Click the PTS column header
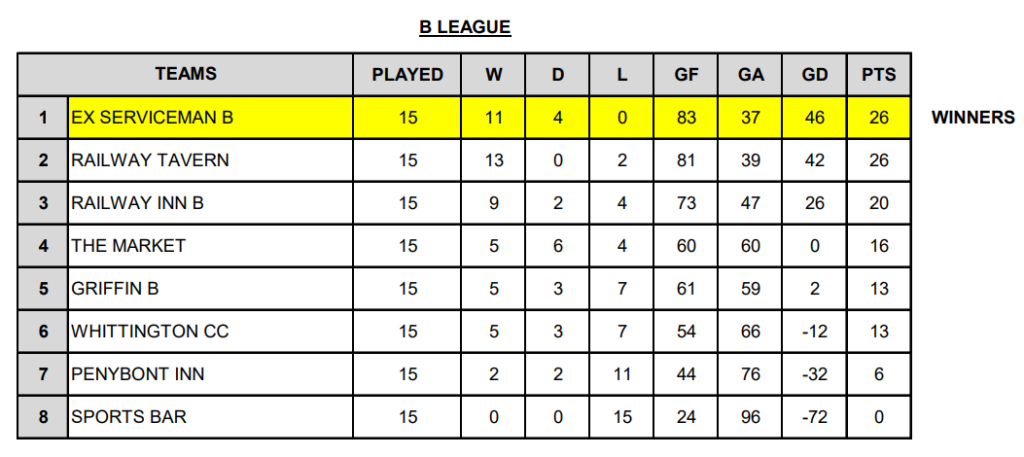 point(879,74)
